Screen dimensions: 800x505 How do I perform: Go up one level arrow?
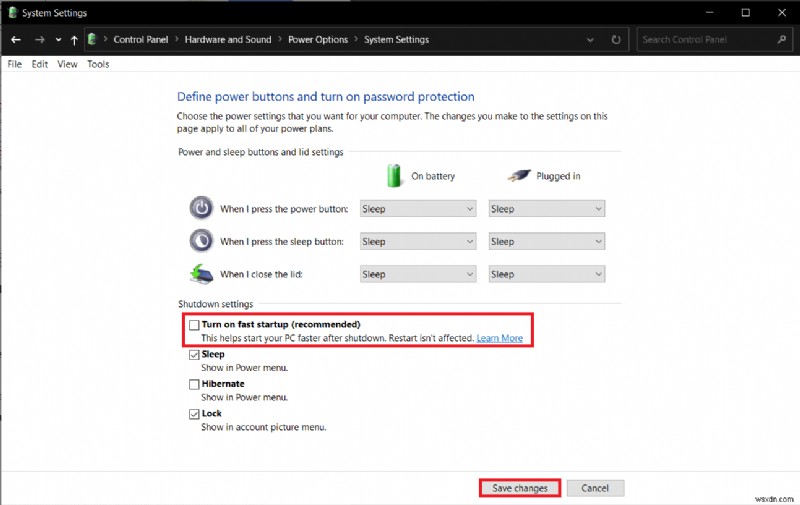[x=74, y=40]
